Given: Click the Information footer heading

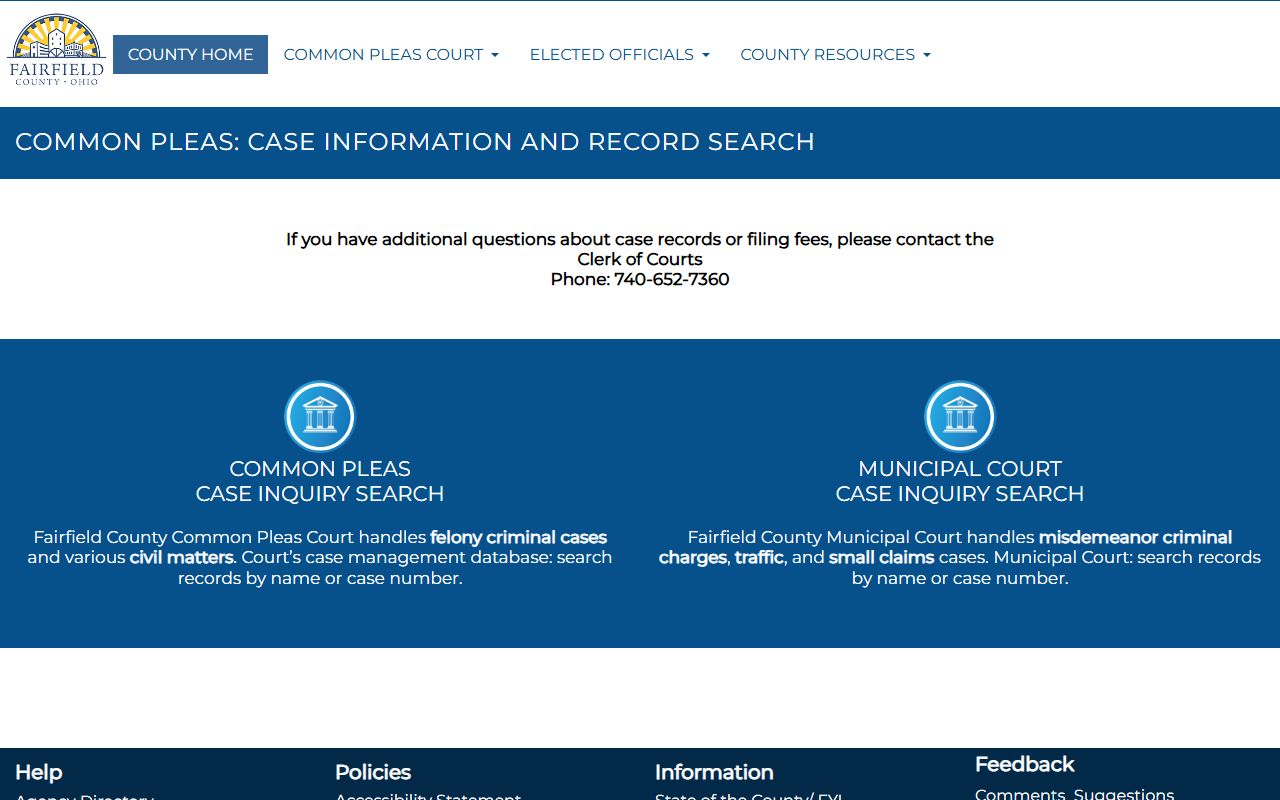Looking at the screenshot, I should click(x=714, y=772).
